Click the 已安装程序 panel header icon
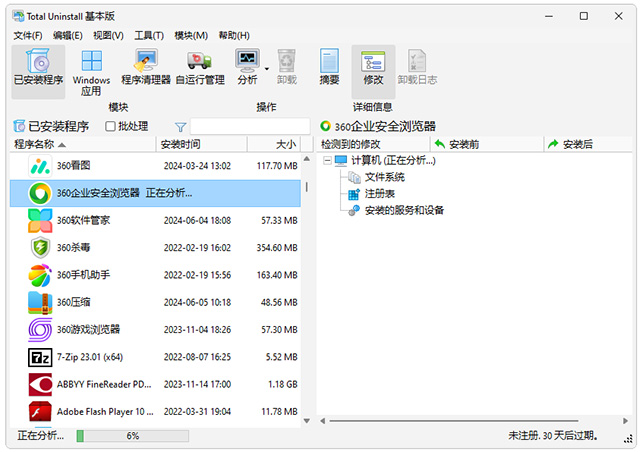 pos(19,126)
